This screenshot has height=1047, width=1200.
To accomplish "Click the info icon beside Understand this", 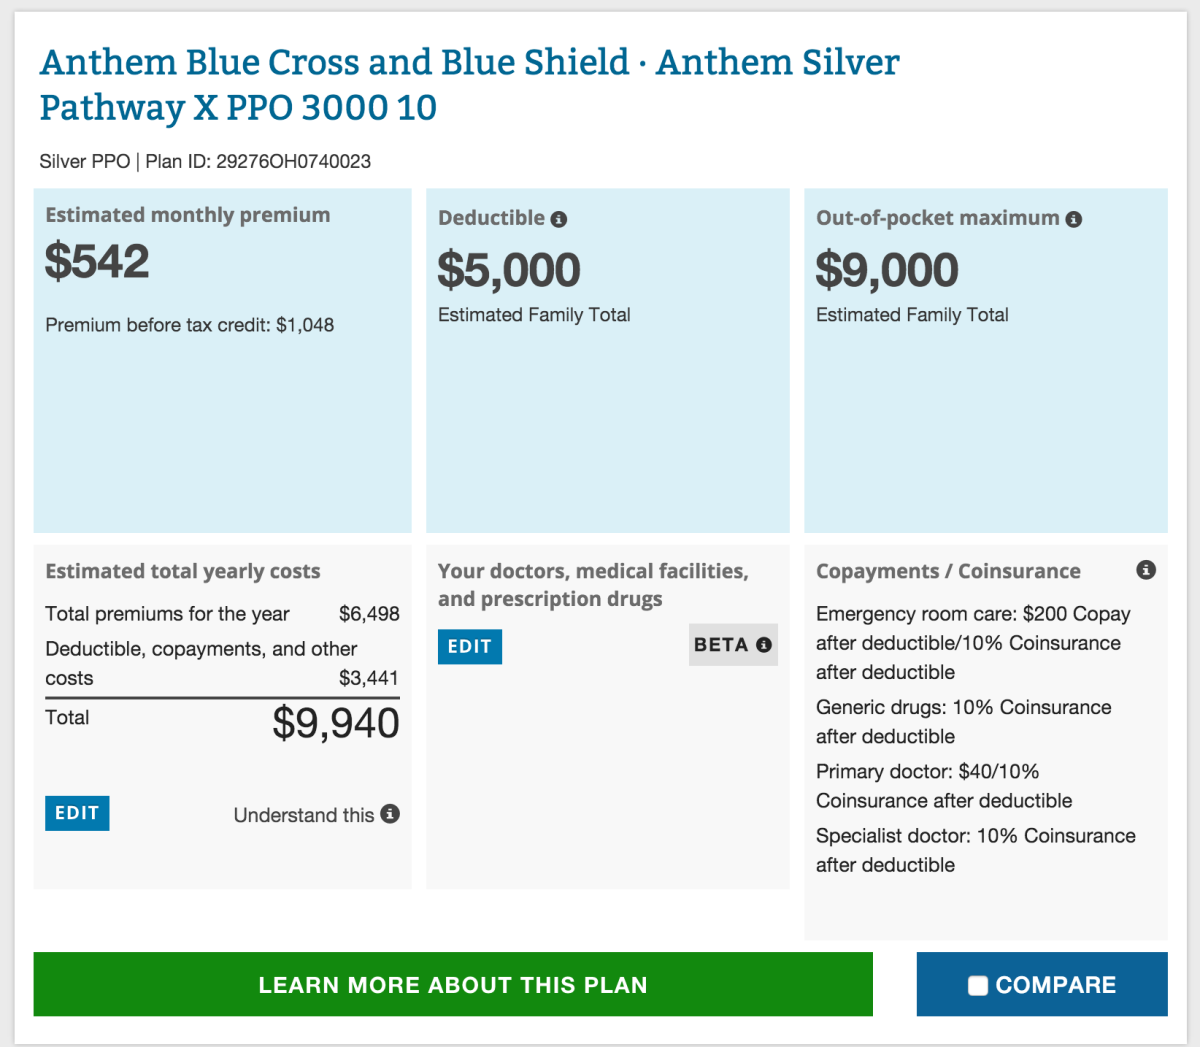I will click(x=390, y=814).
